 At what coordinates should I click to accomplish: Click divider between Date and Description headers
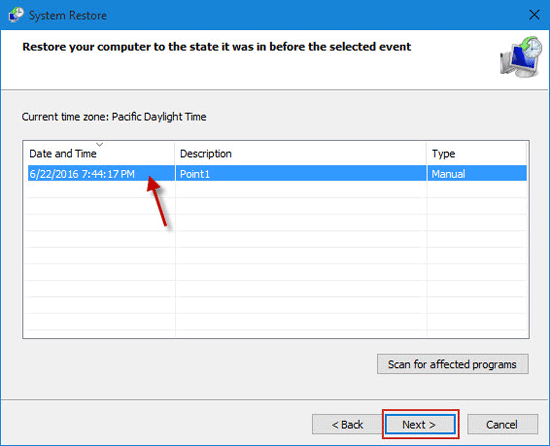174,154
